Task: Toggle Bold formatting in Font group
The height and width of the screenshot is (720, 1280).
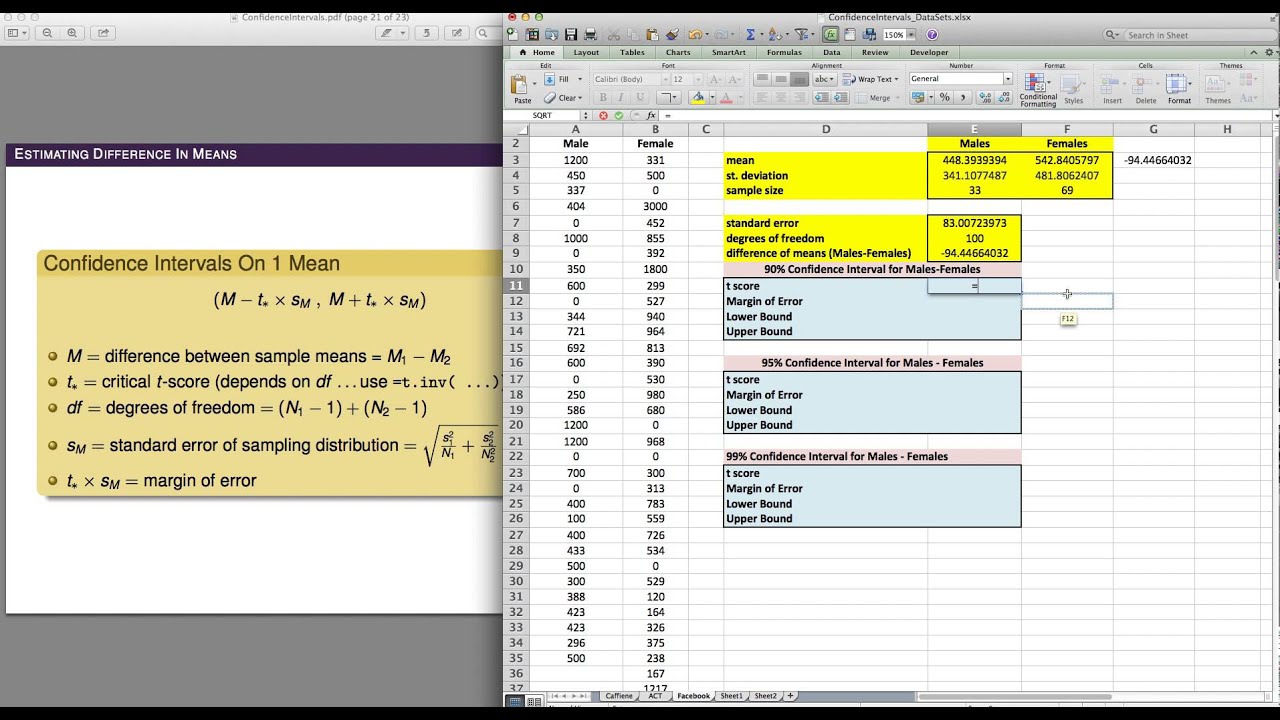Action: (603, 97)
